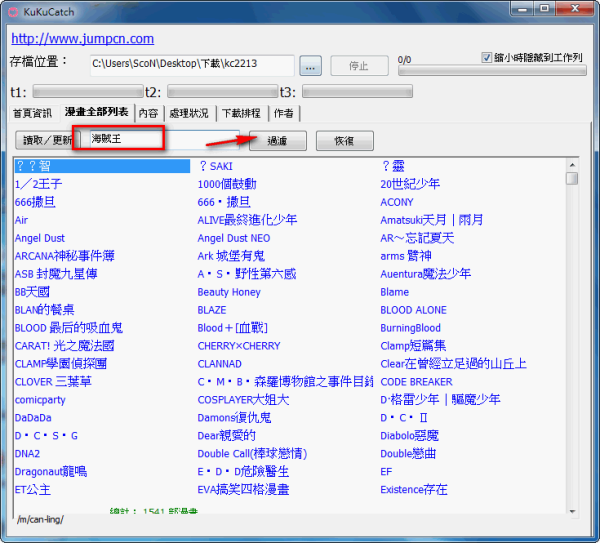Choose 'AR～忘記夏天' entry
Screen dimensions: 600x543
point(417,238)
